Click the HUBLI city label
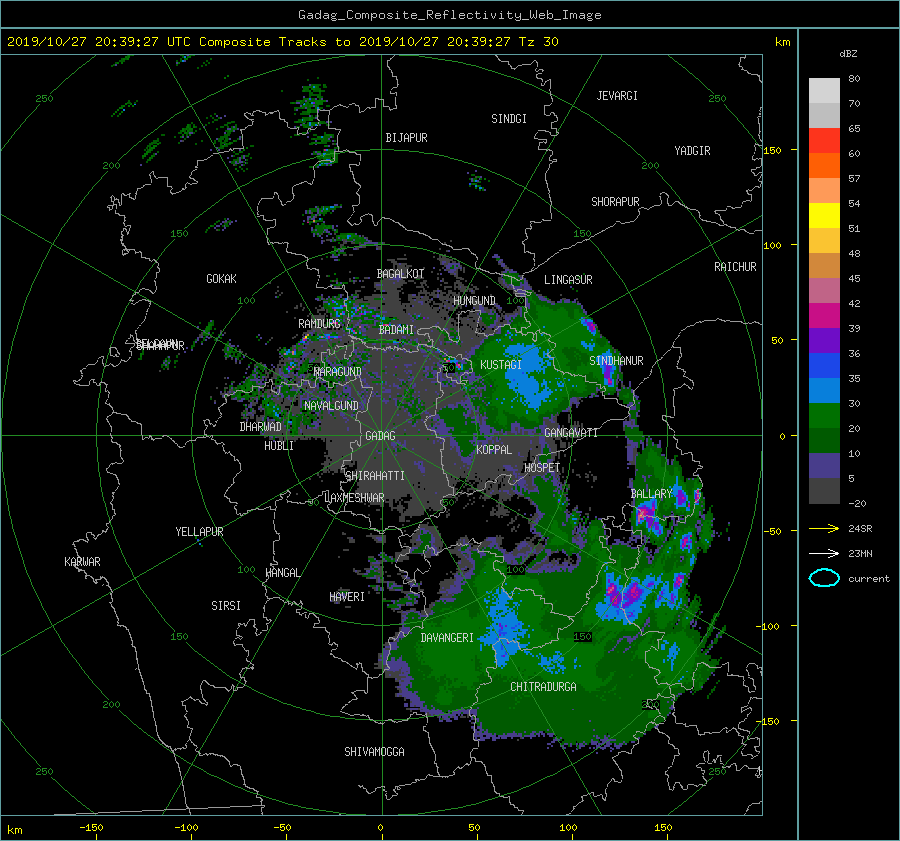Screen dimensions: 900x841 [279, 446]
